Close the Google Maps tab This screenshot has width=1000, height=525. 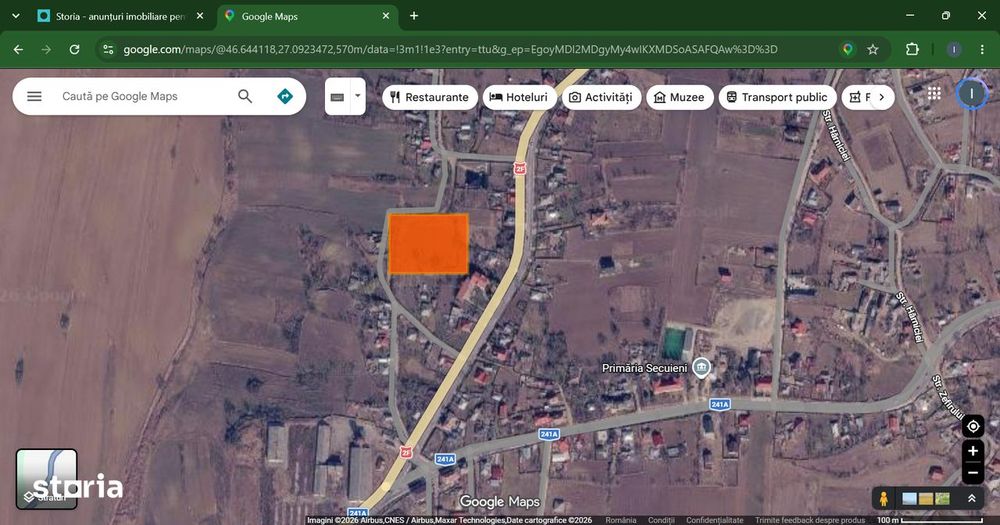coord(386,16)
